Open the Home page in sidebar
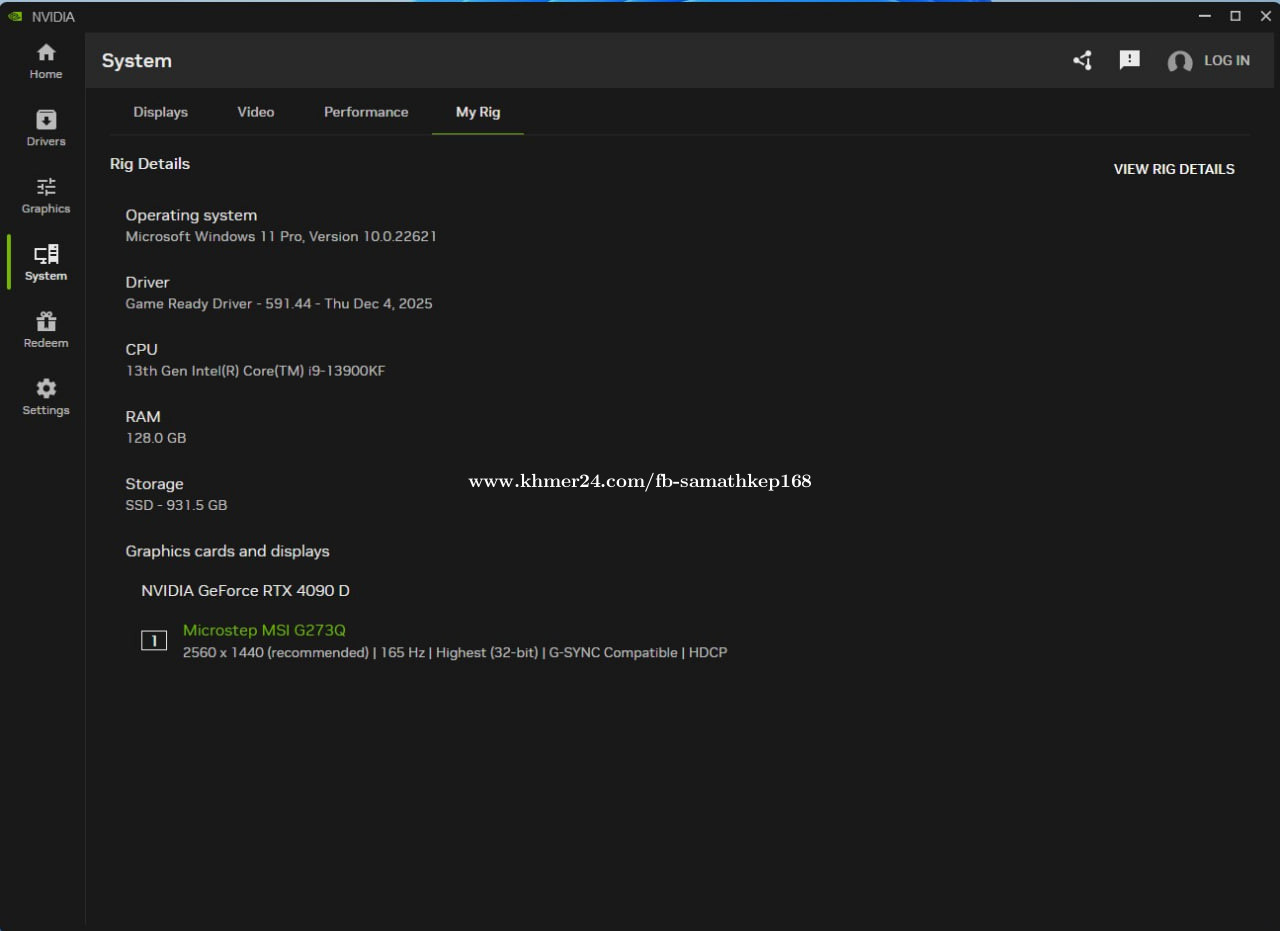1280x931 pixels. (x=46, y=61)
